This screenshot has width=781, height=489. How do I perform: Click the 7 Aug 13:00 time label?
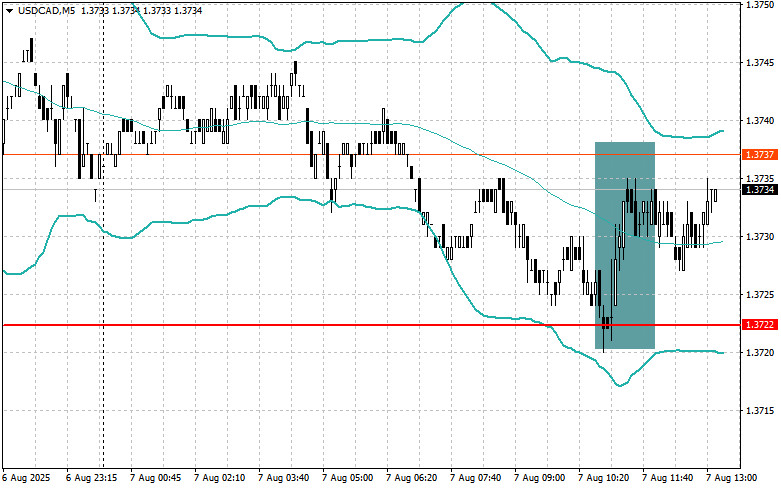732,478
